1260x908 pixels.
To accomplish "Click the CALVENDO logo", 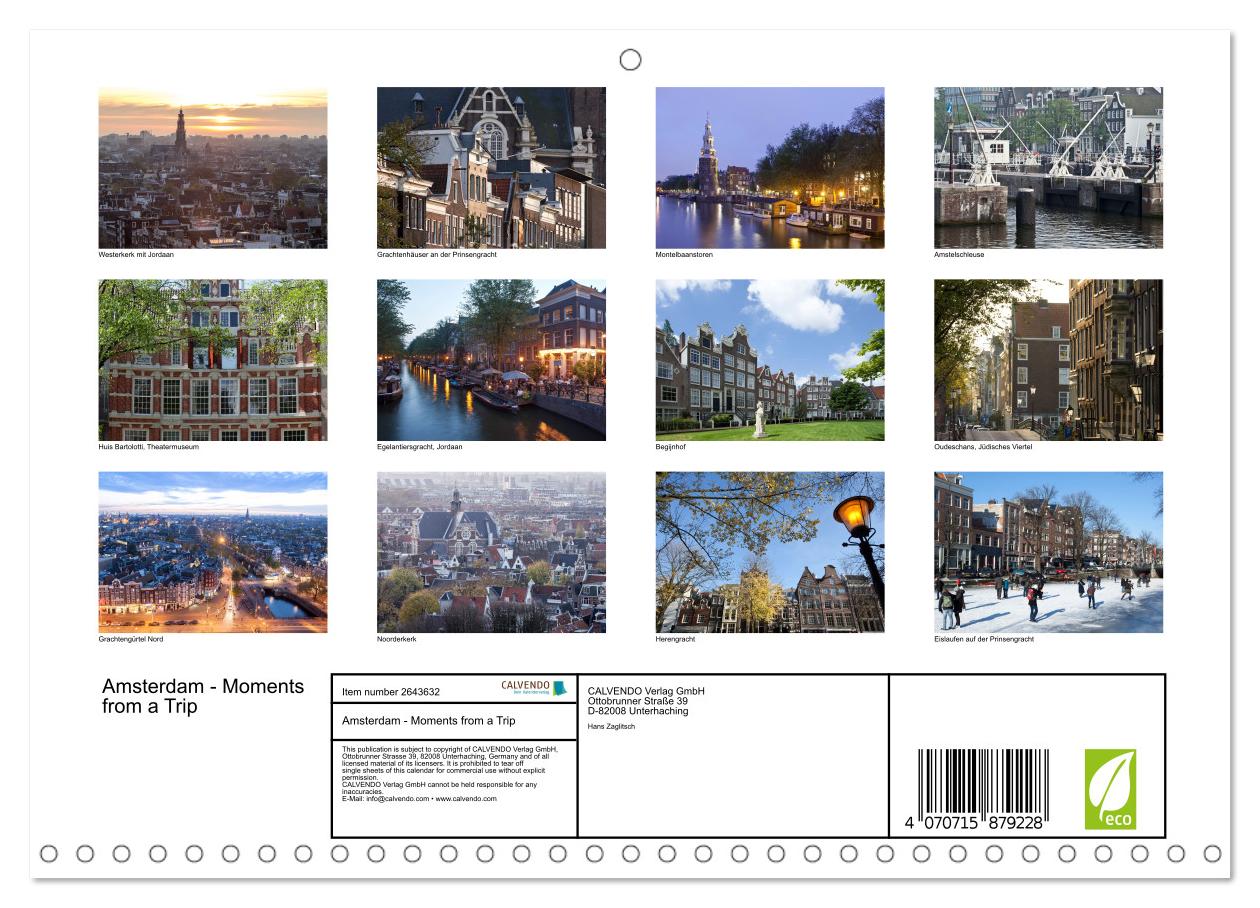I will [533, 688].
